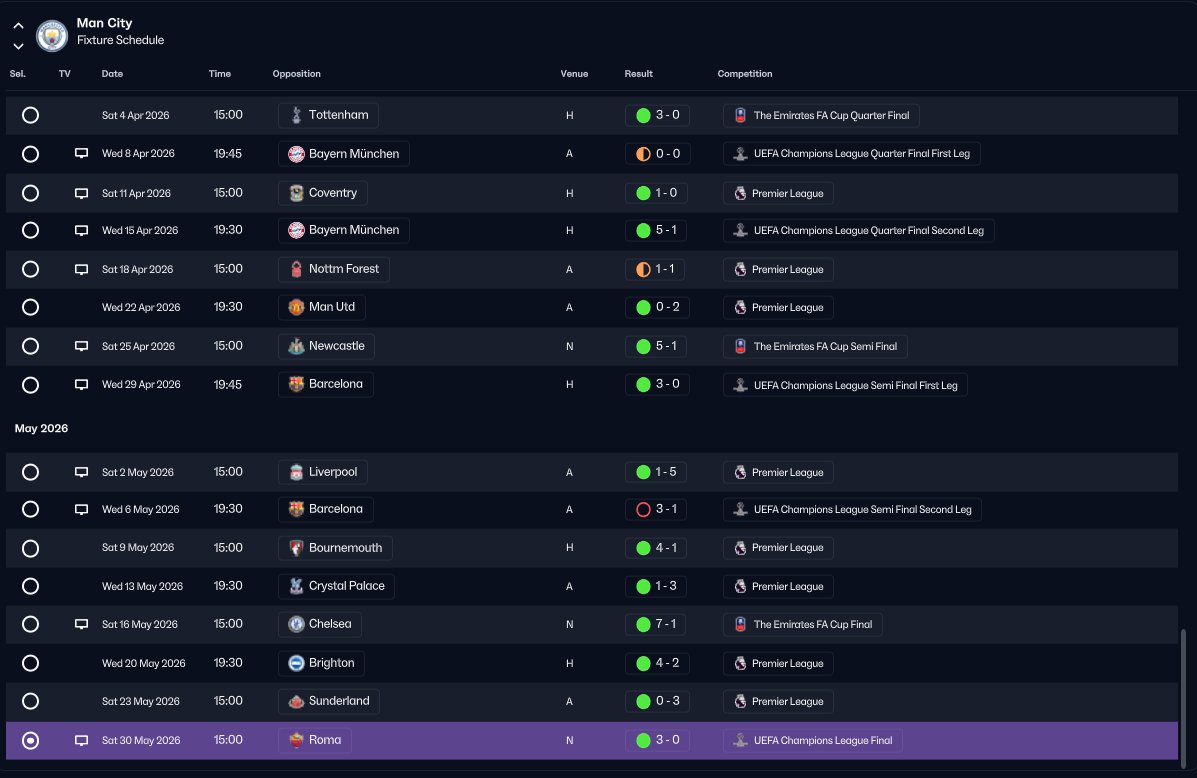Click the up chevron next to Man City
Image resolution: width=1197 pixels, height=778 pixels.
[x=18, y=26]
